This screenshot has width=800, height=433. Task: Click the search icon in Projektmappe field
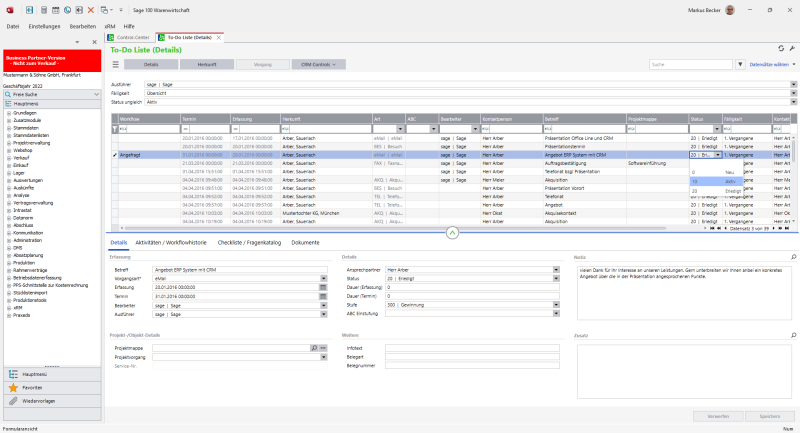coord(314,348)
